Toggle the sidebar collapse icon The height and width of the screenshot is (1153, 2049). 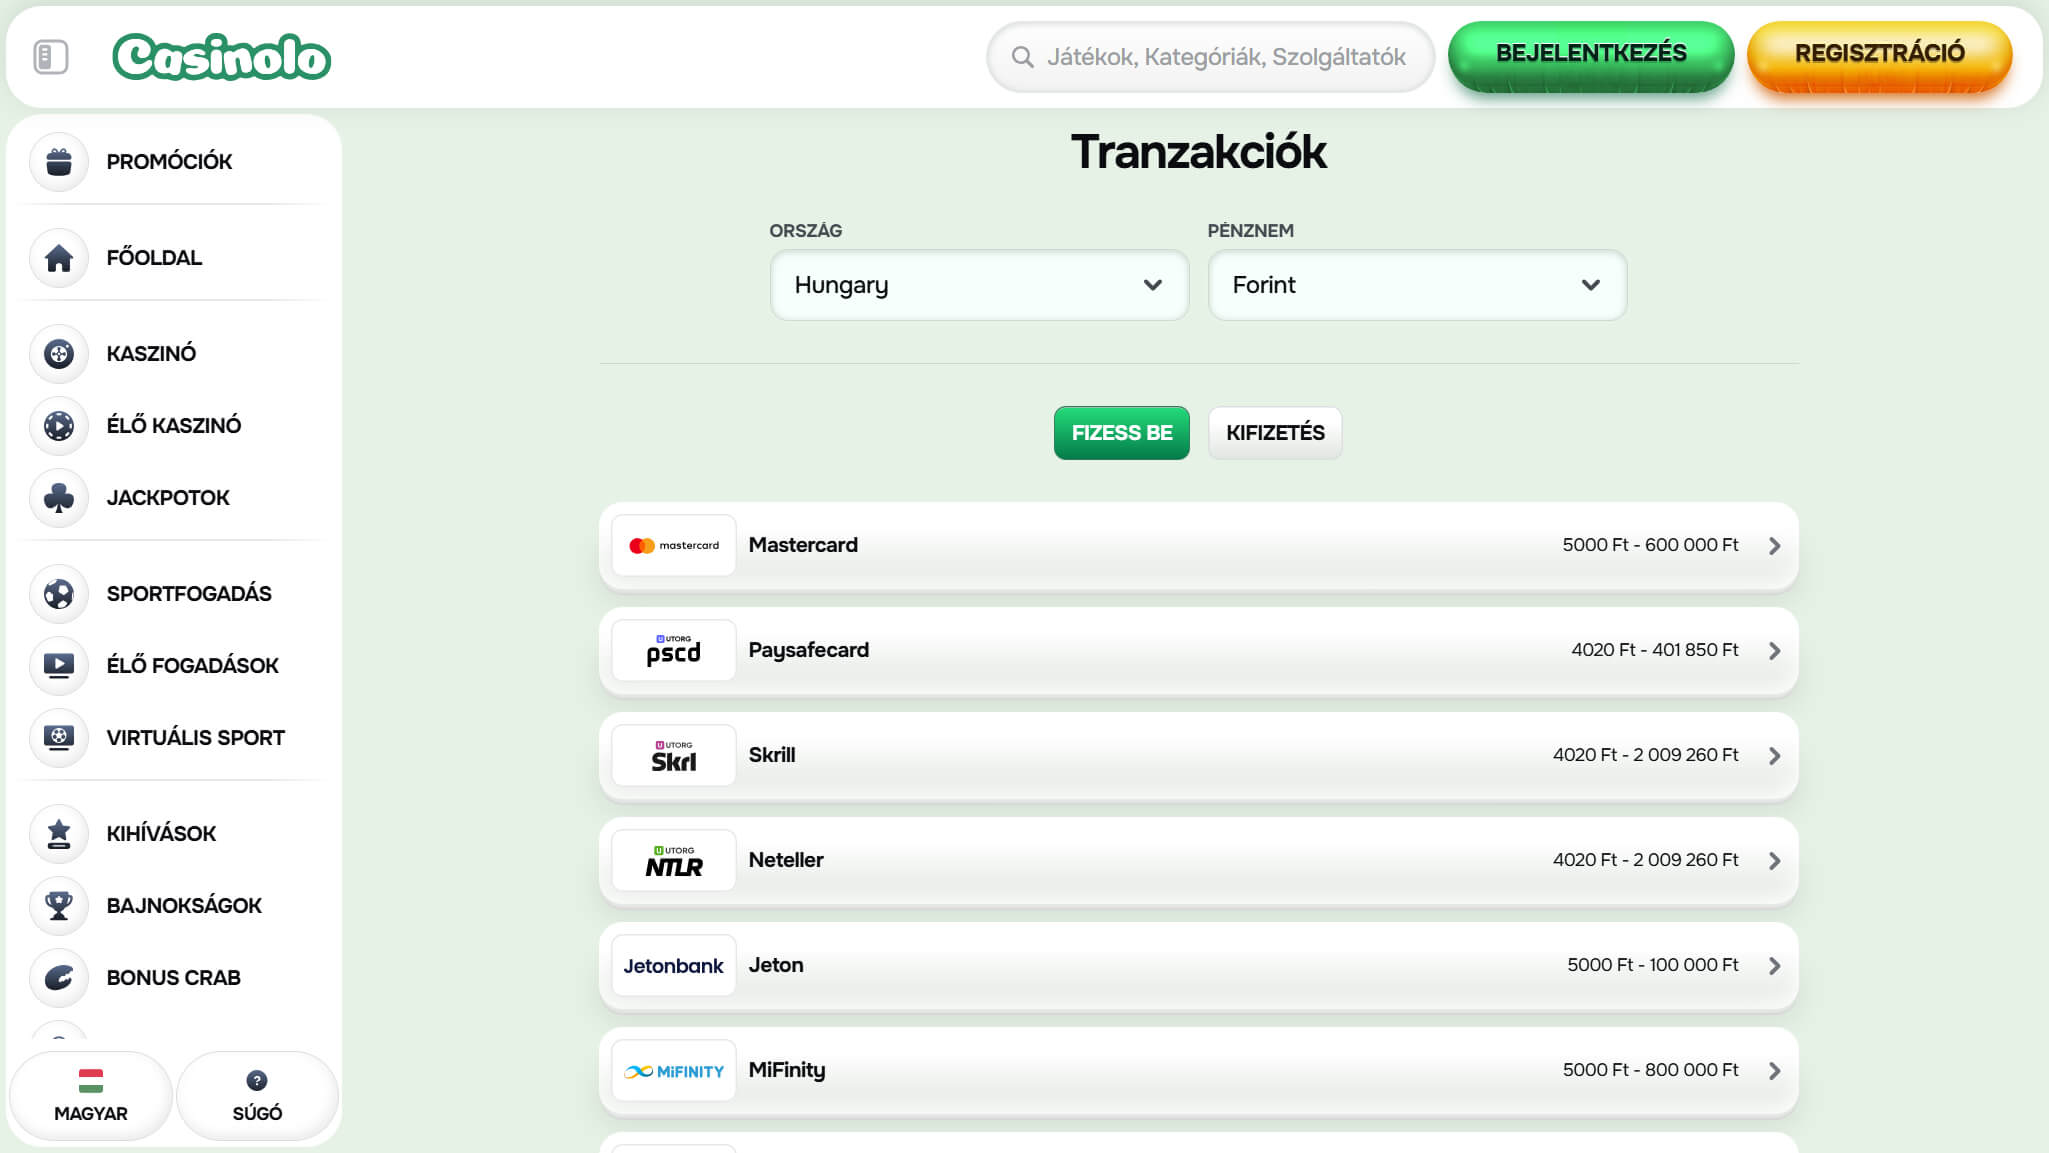51,57
